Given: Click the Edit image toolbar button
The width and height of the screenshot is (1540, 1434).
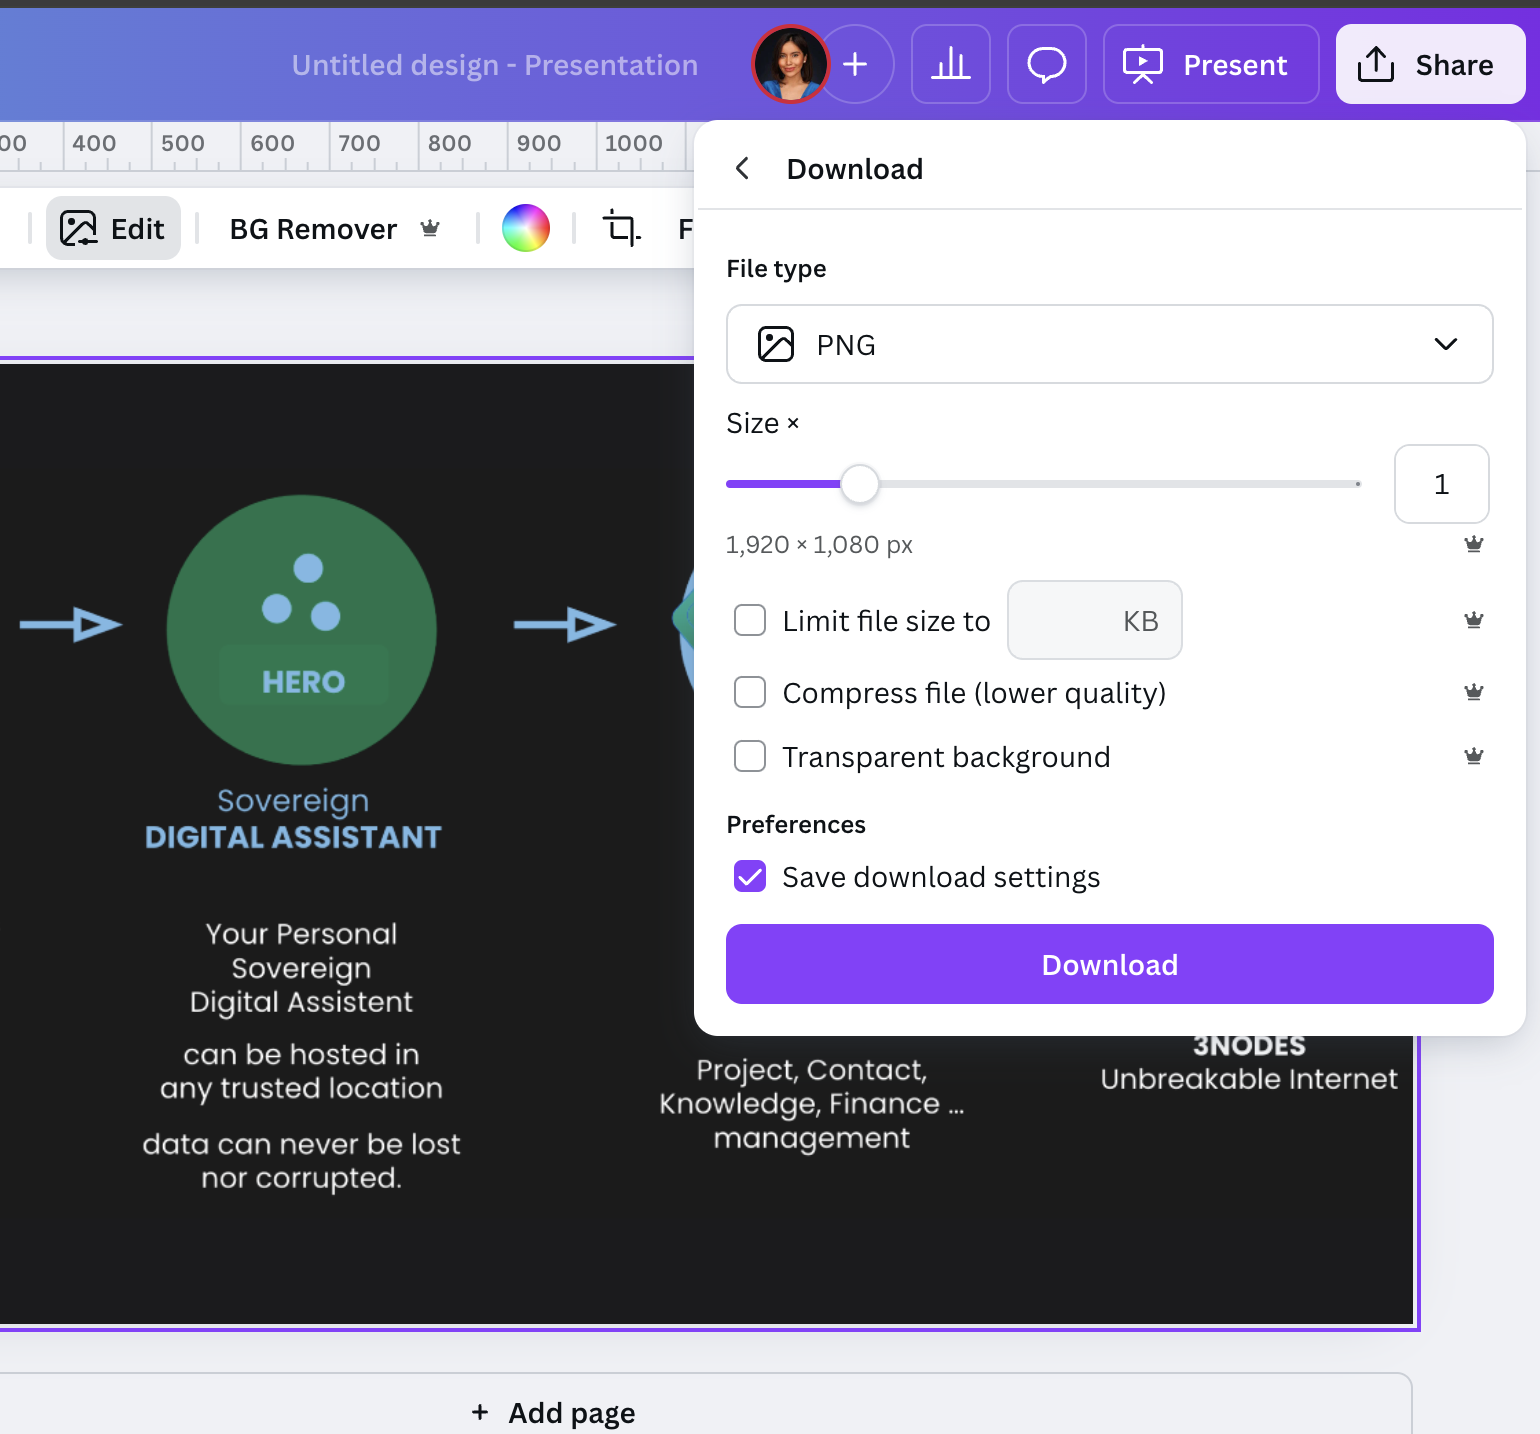Looking at the screenshot, I should point(113,229).
